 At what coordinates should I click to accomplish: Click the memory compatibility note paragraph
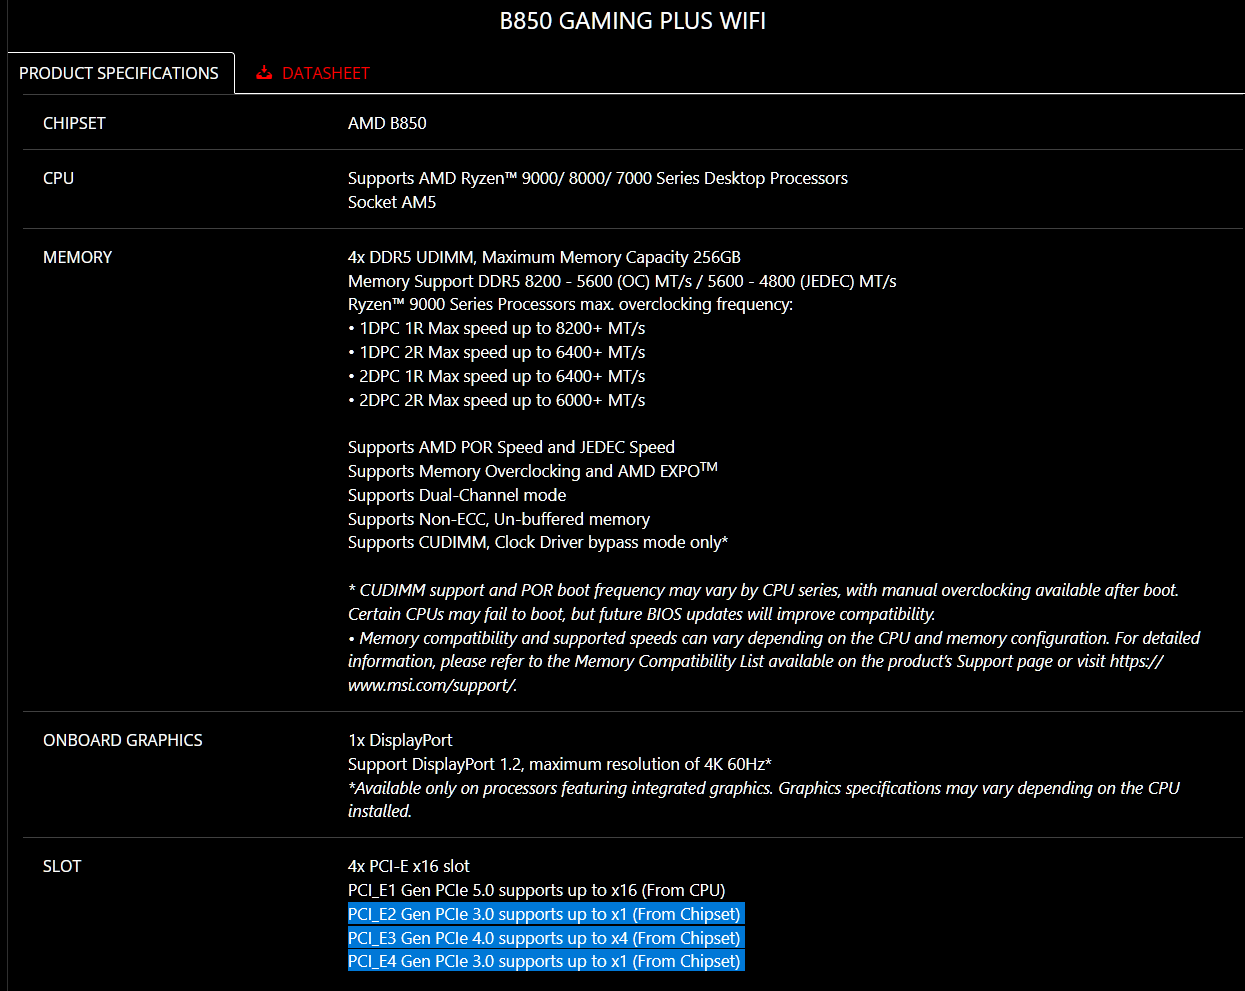coord(774,661)
